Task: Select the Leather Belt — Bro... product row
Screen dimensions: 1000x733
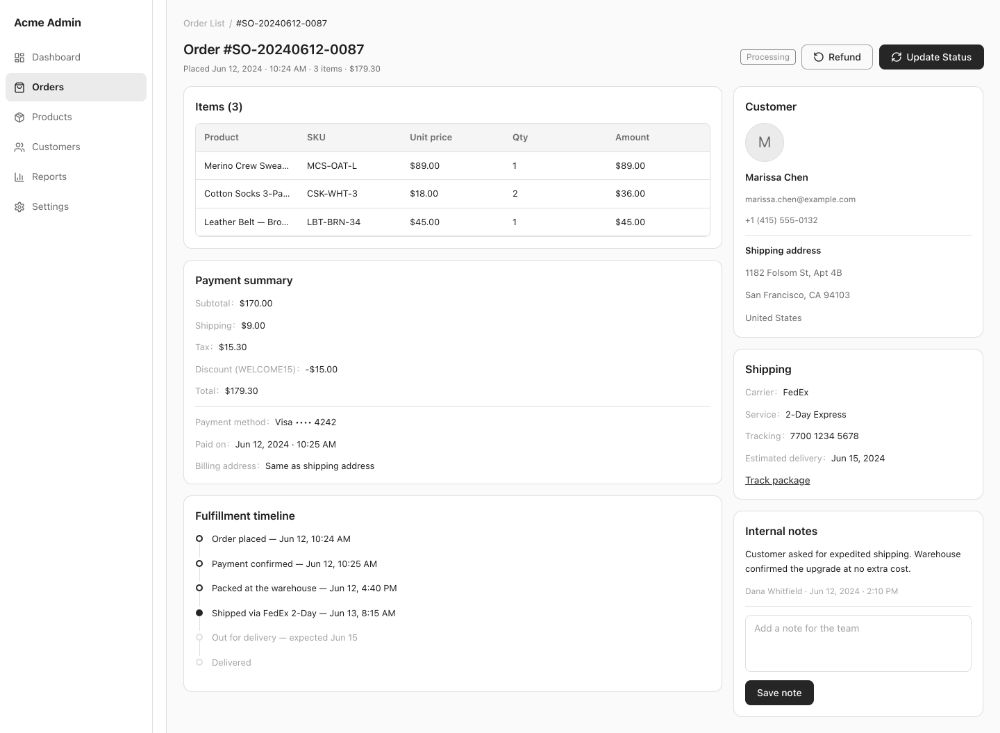Action: point(453,223)
